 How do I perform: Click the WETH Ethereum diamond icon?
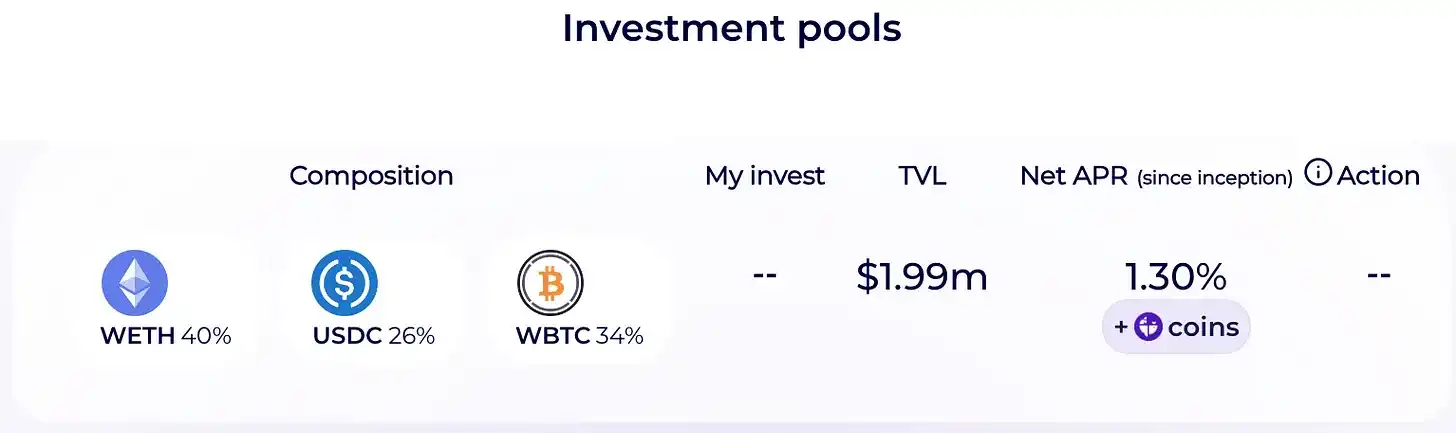135,283
